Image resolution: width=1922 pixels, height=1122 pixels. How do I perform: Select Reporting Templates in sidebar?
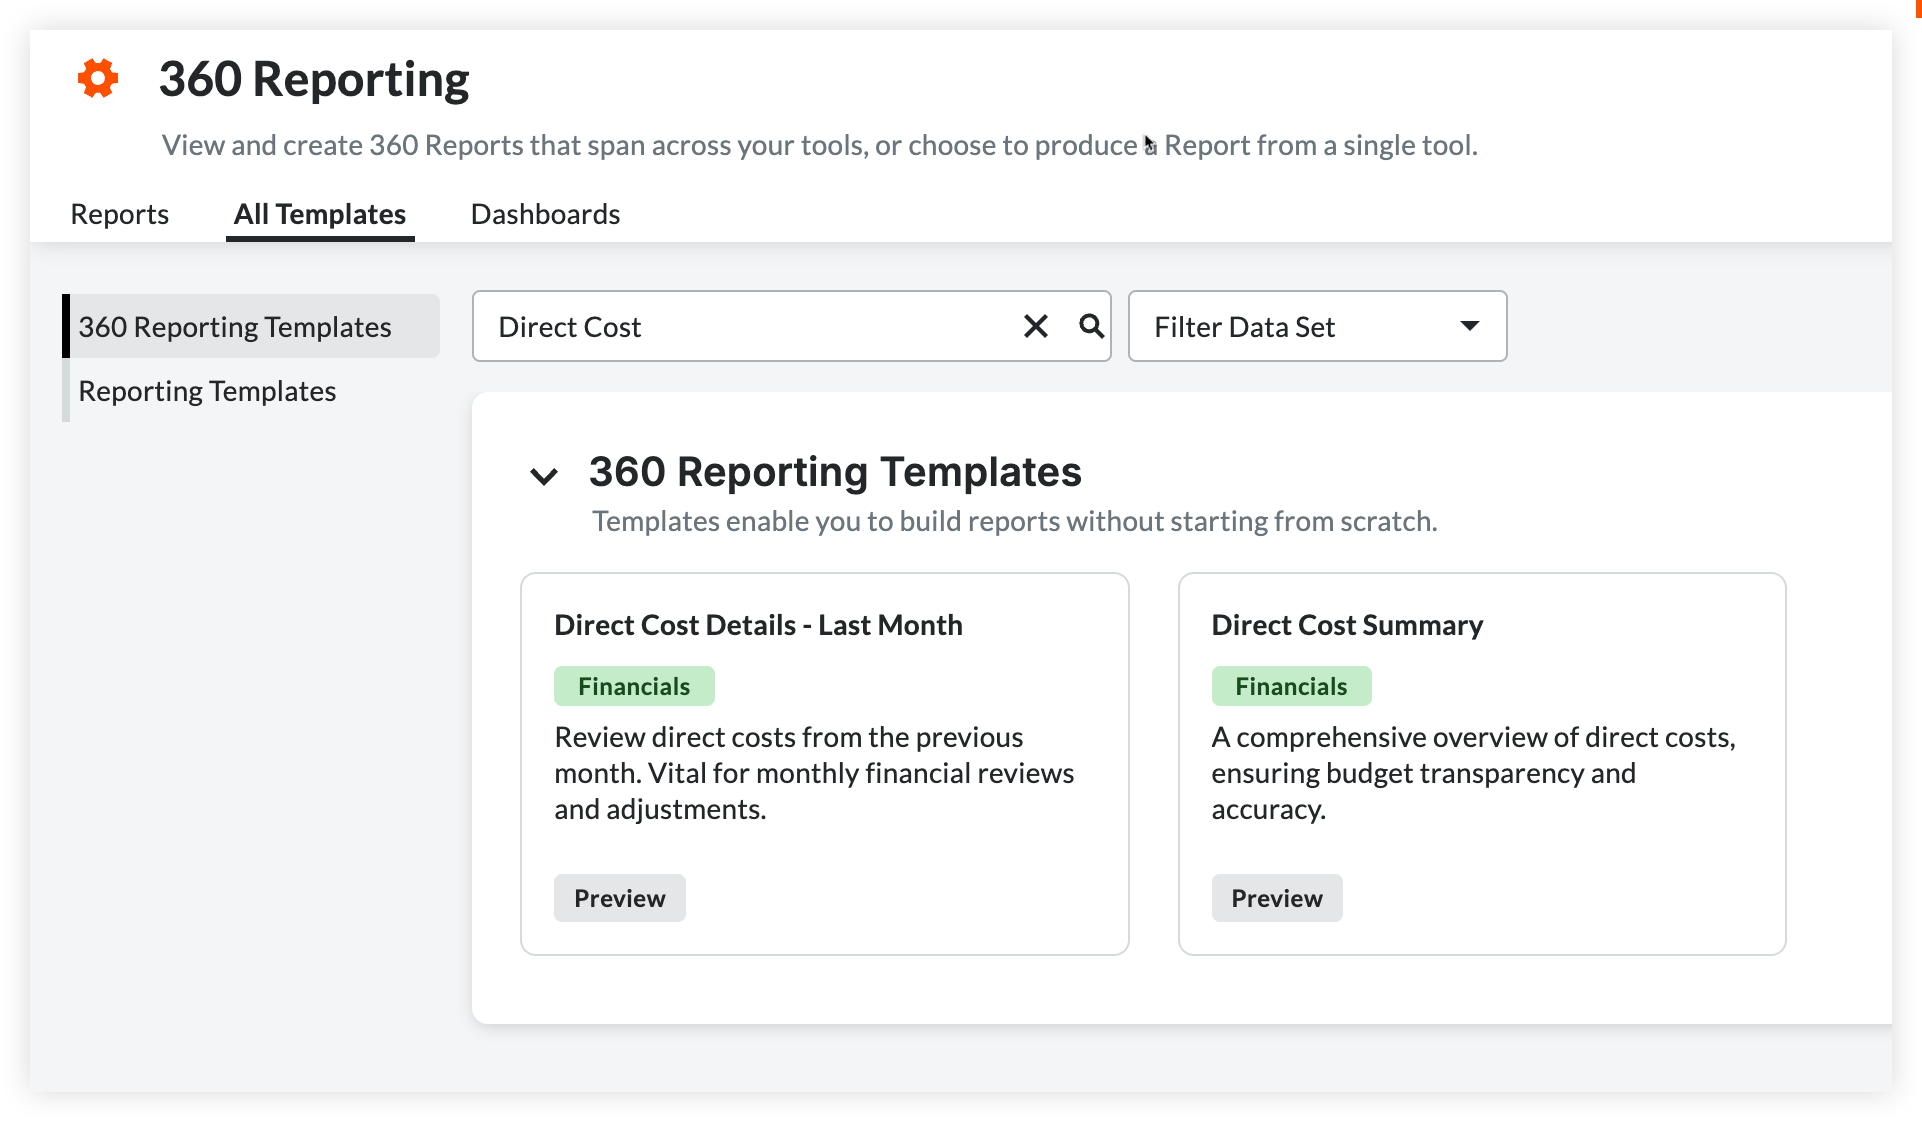207,391
